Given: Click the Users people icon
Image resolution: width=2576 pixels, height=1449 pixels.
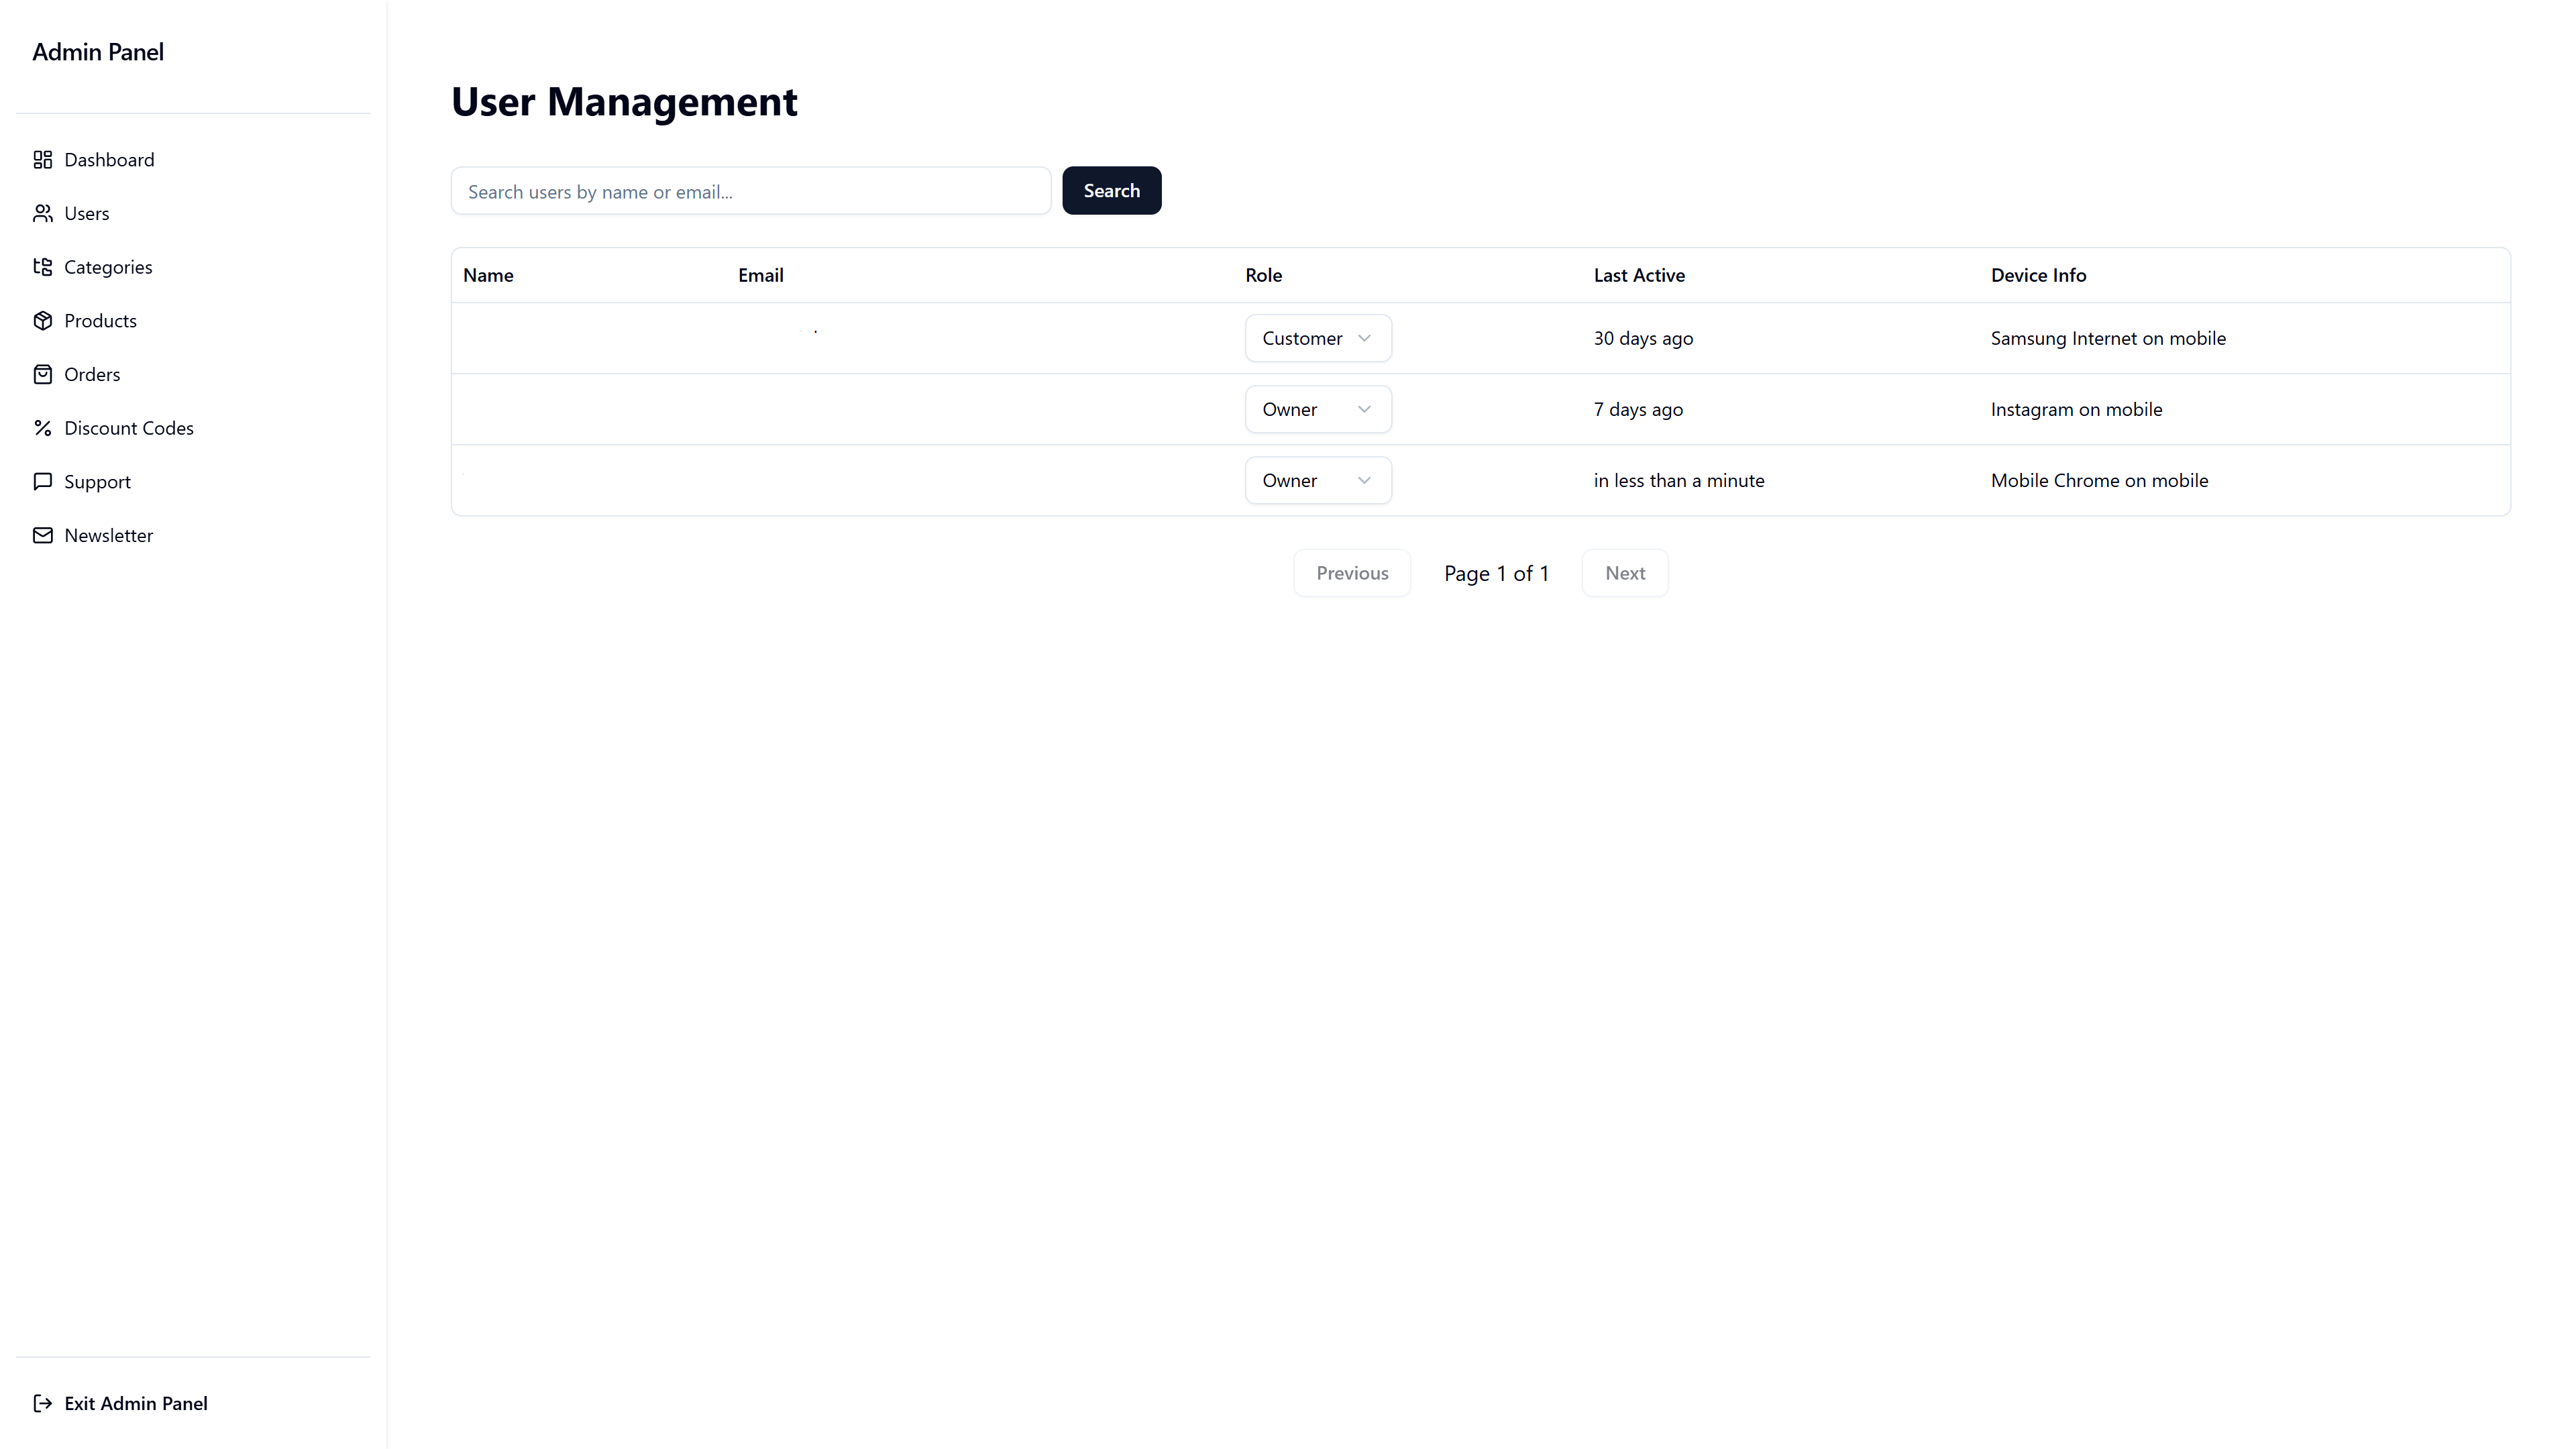Looking at the screenshot, I should click(x=42, y=214).
